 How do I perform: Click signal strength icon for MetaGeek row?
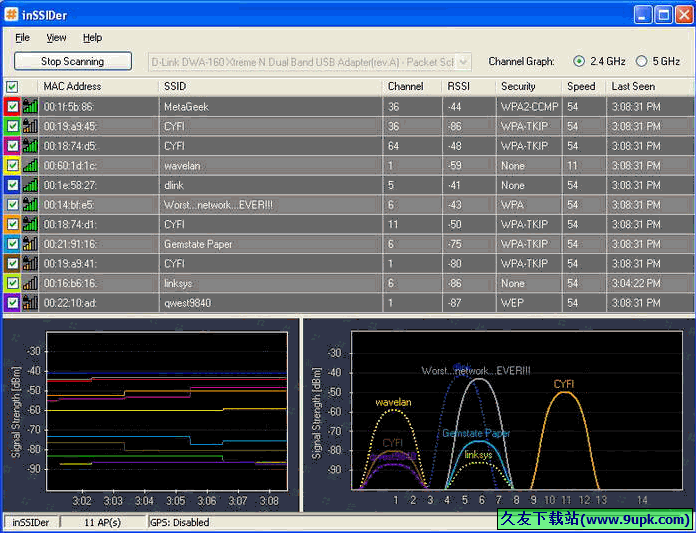coord(30,107)
